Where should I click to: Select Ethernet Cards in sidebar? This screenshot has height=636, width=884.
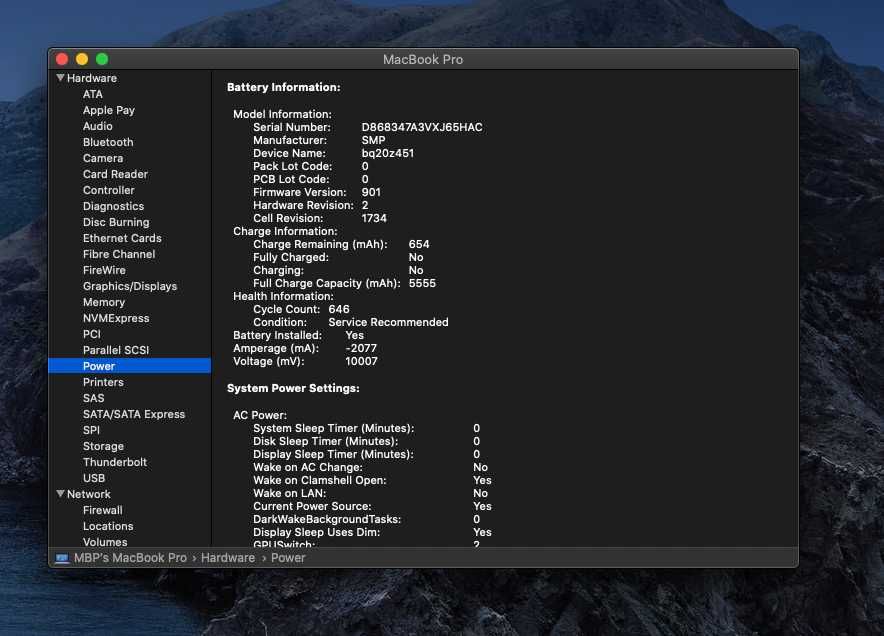[122, 238]
